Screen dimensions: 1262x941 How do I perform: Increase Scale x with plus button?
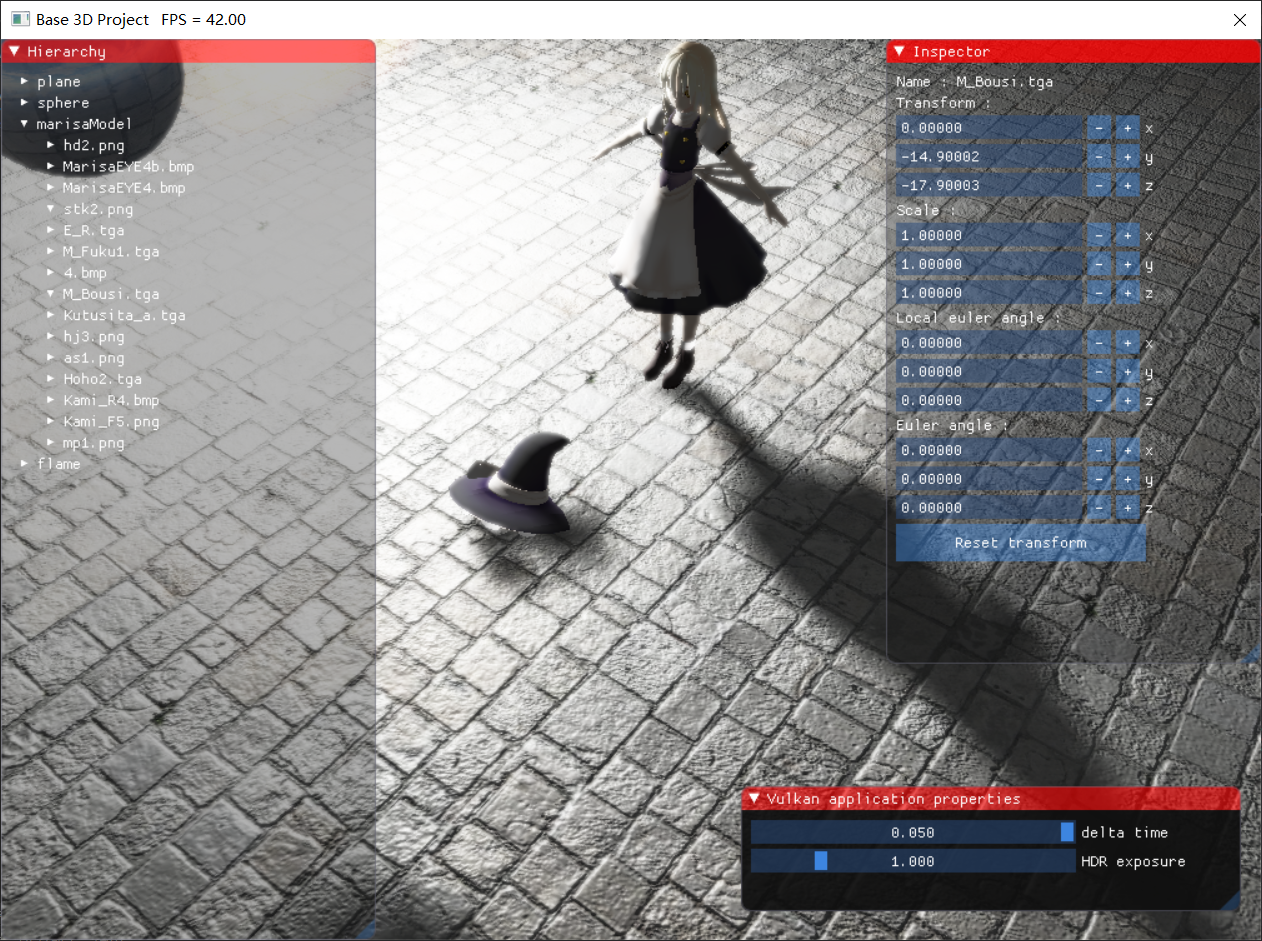tap(1127, 235)
